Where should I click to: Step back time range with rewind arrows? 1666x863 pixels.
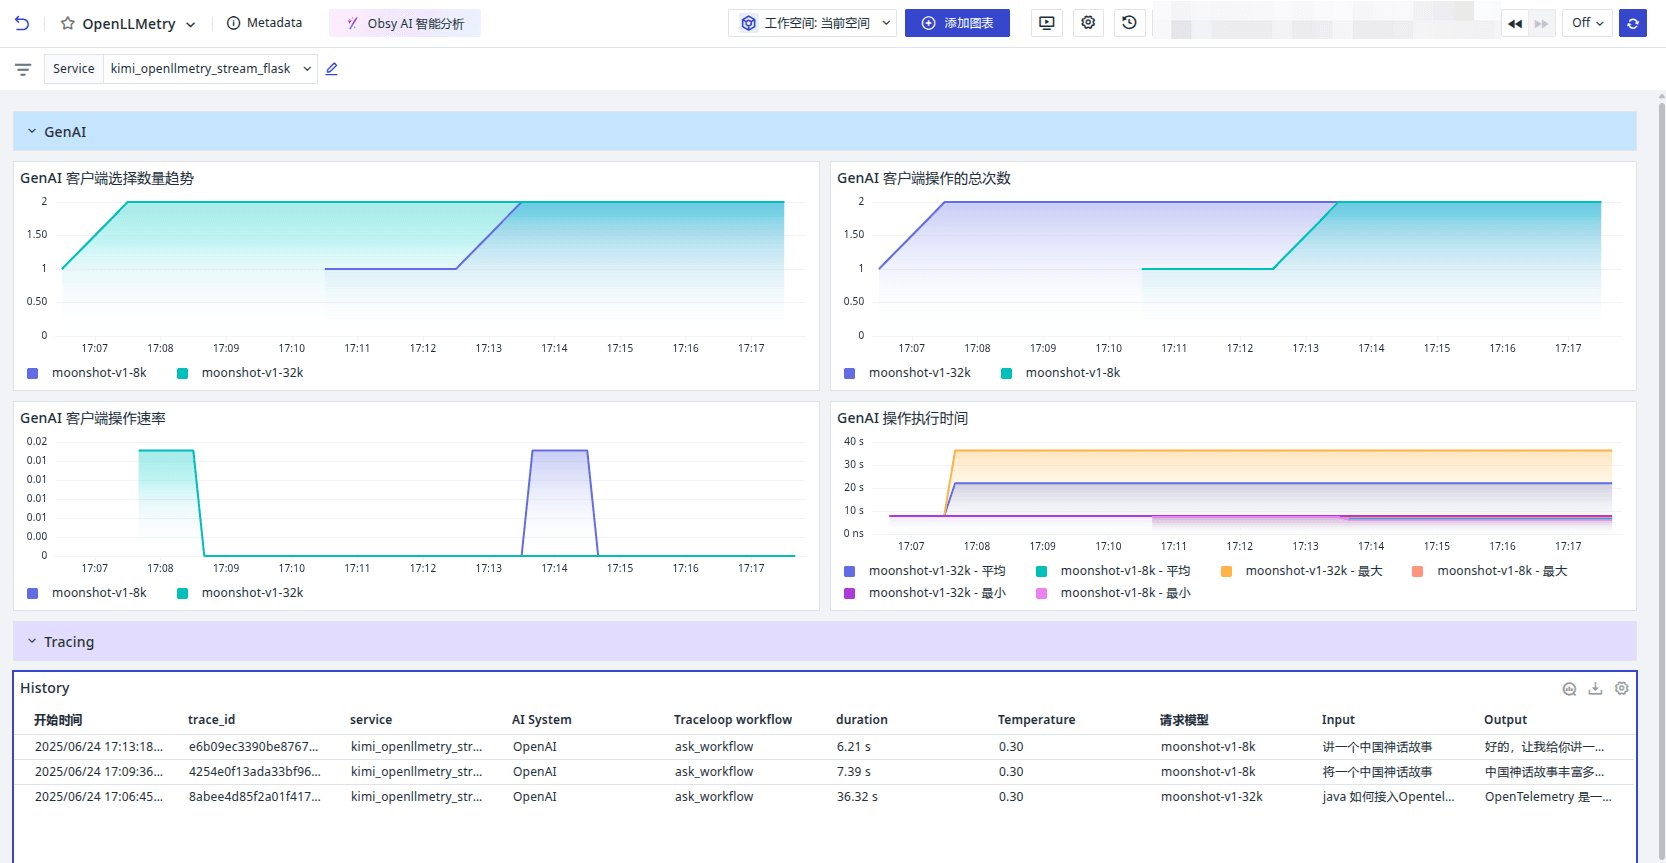(x=1515, y=23)
